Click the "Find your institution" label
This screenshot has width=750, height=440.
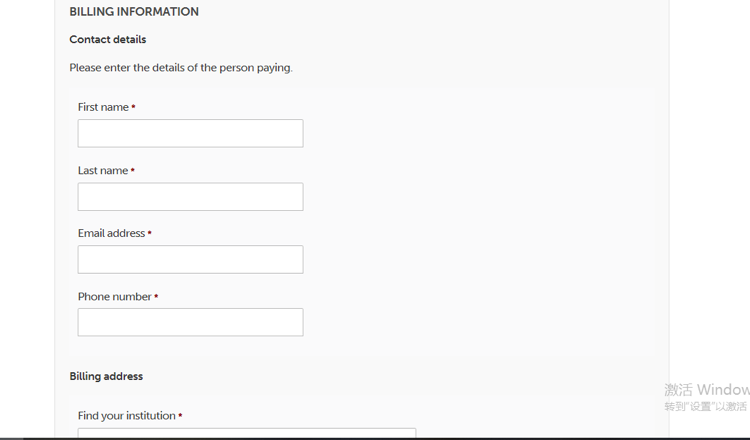point(126,416)
